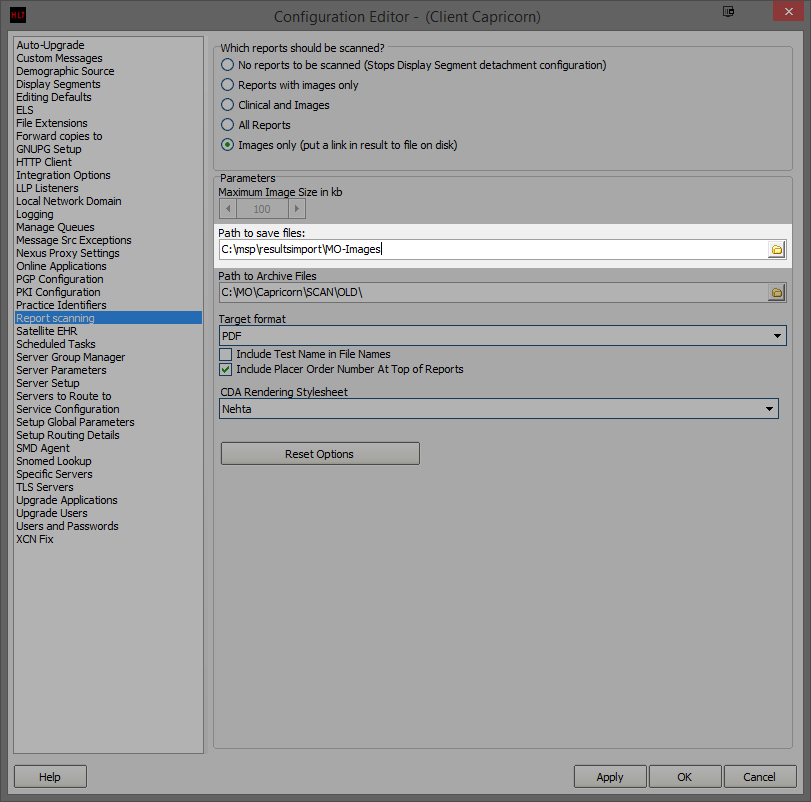
Task: Click the Reset Options button
Action: 320,453
